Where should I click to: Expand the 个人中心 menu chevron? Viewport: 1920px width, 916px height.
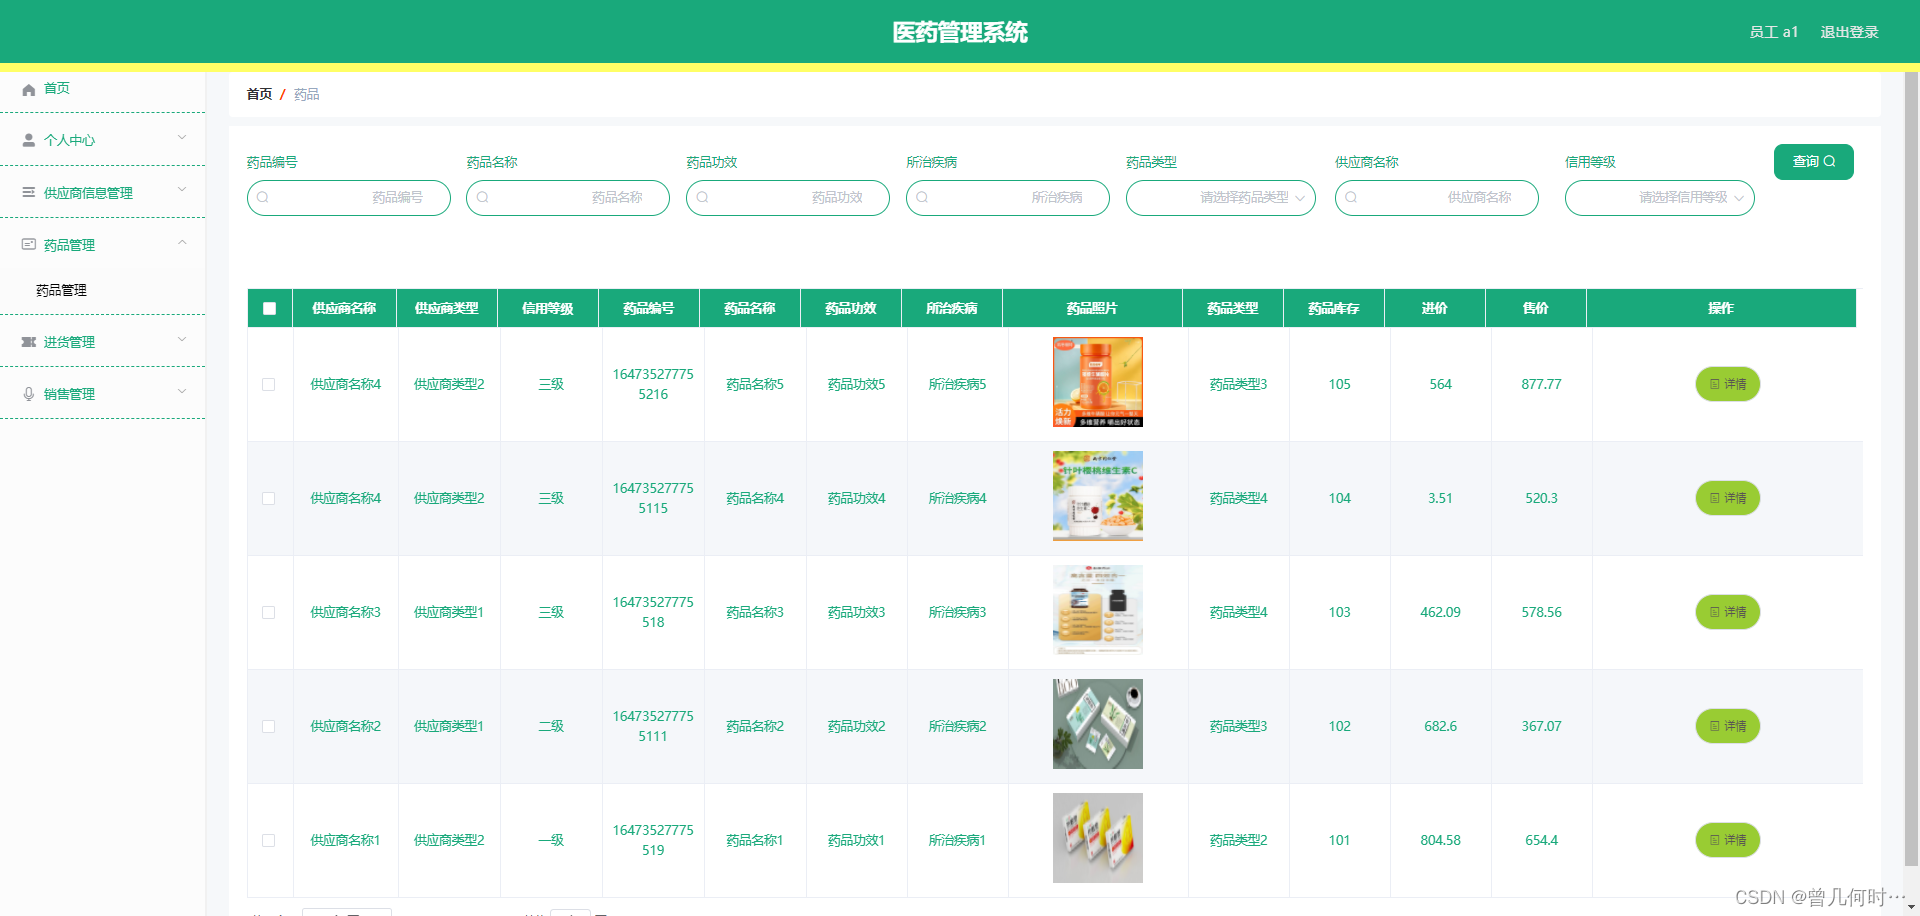182,138
